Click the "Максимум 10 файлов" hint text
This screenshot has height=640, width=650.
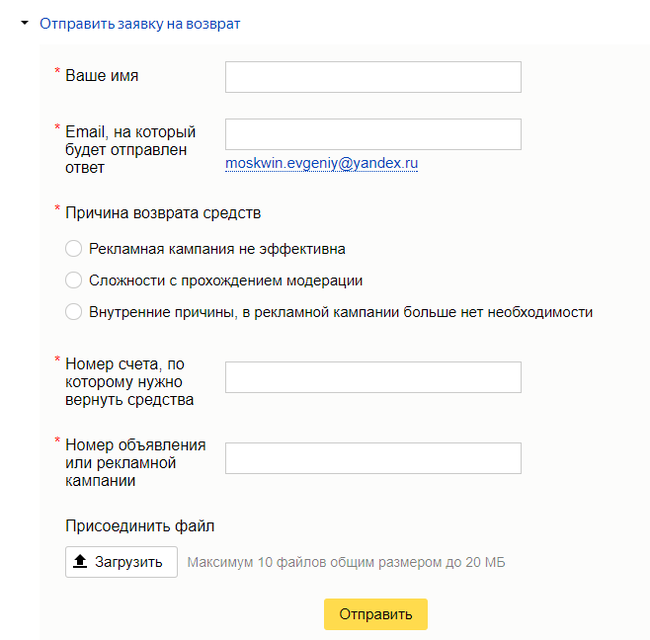click(346, 562)
